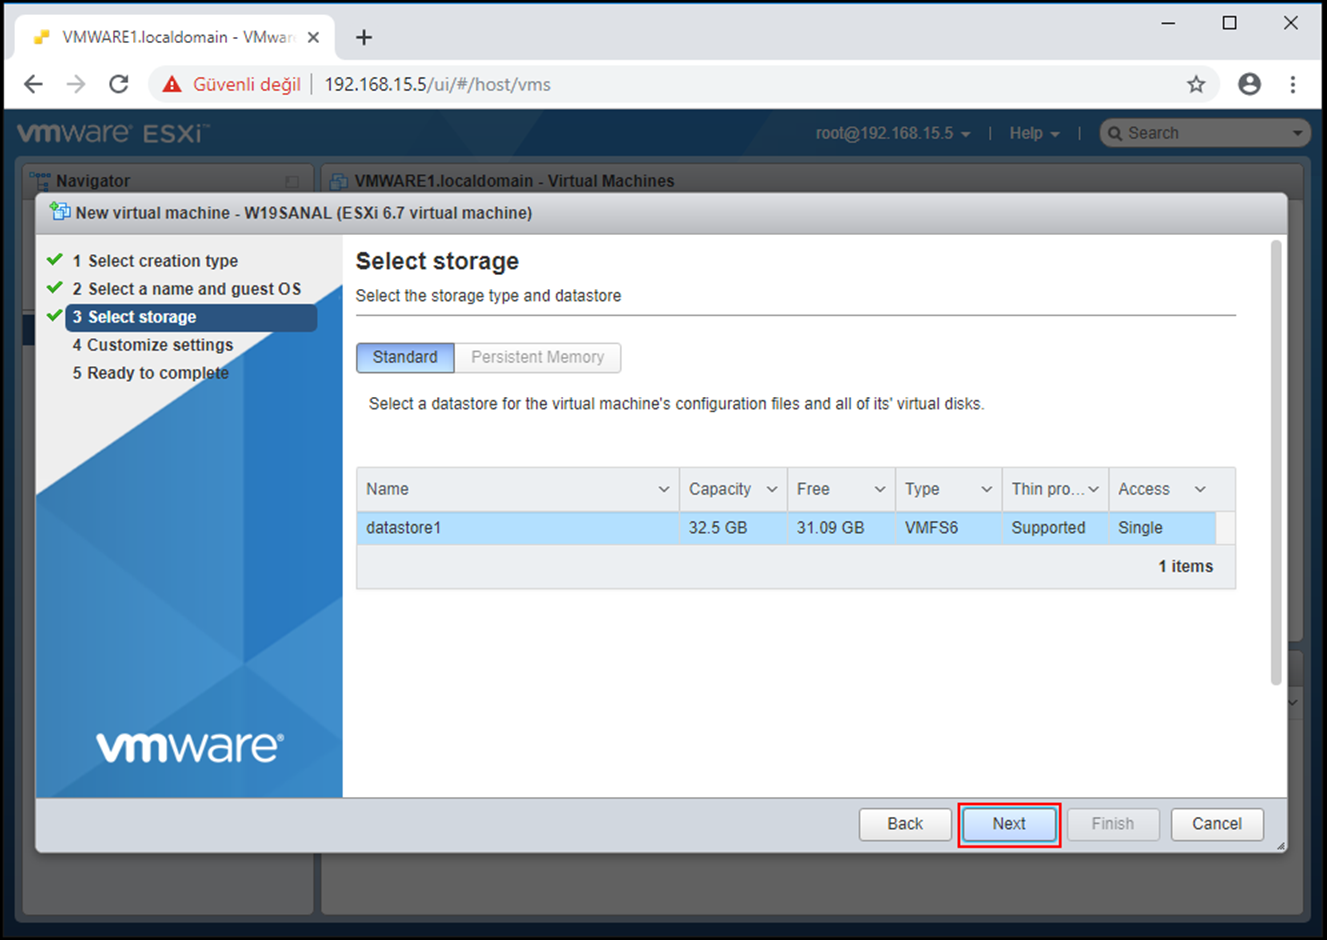Close the VMWARE1.localdomain browser tab

point(313,37)
